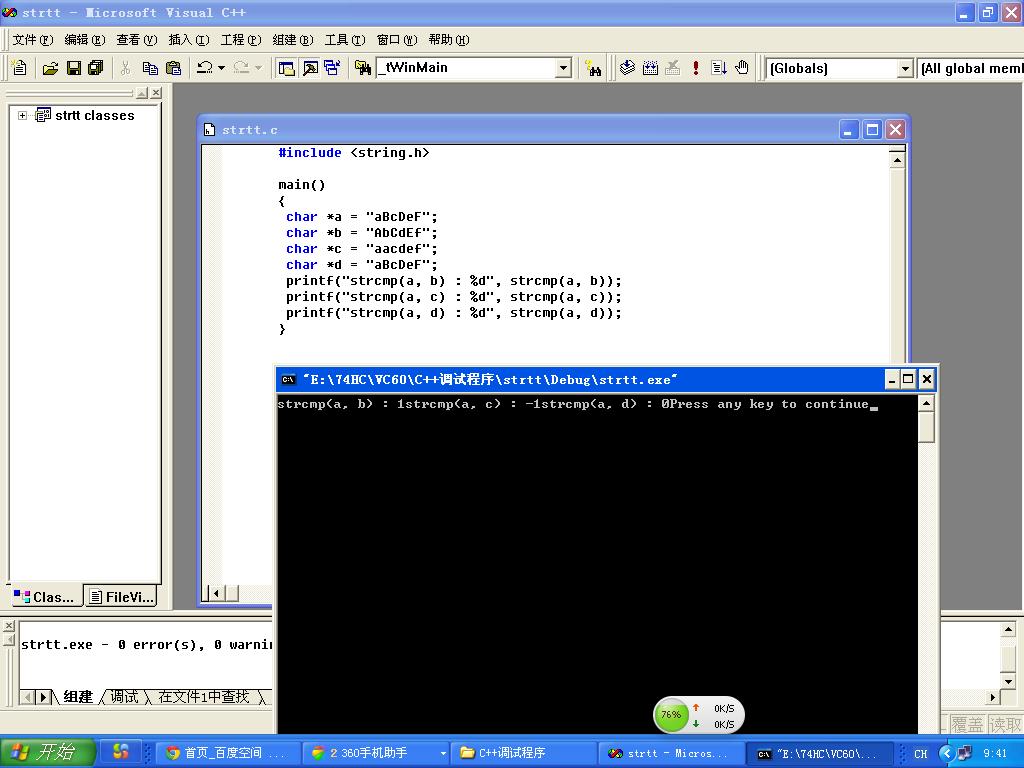Click the 'strtt.exe - 0 error(s)' output line

point(146,645)
